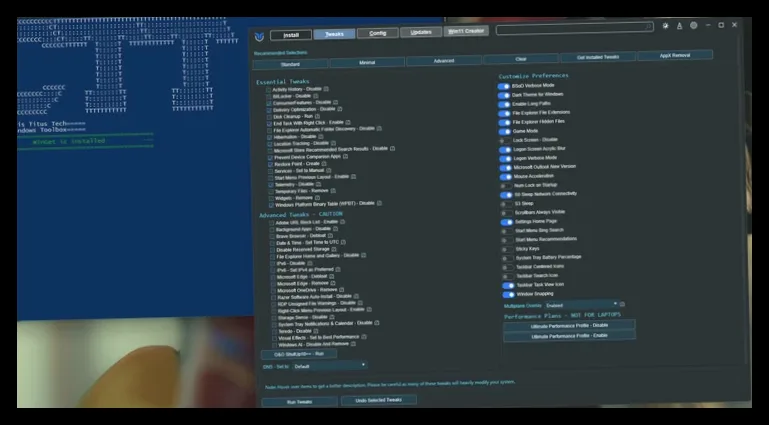This screenshot has width=769, height=425.
Task: Click Undo Selected Tweaks button
Action: coord(379,400)
